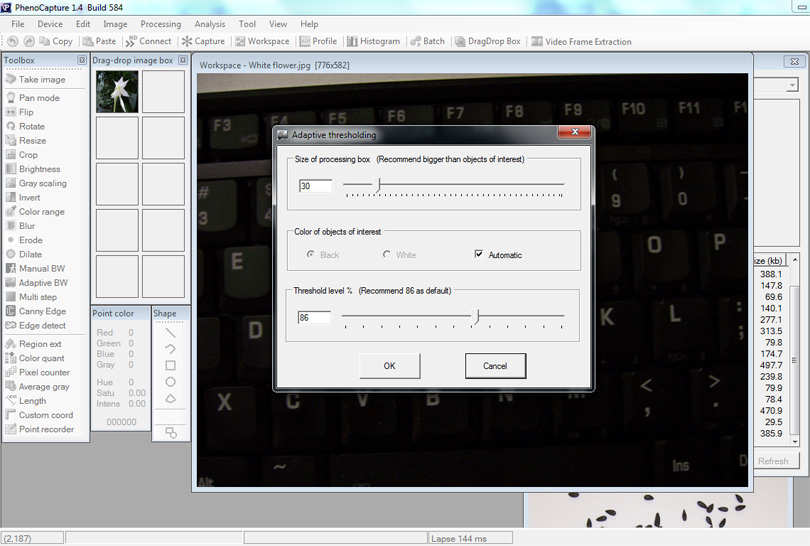Screen dimensions: 810x546
Task: Collapse the Toolbox panel header button
Action: click(82, 60)
